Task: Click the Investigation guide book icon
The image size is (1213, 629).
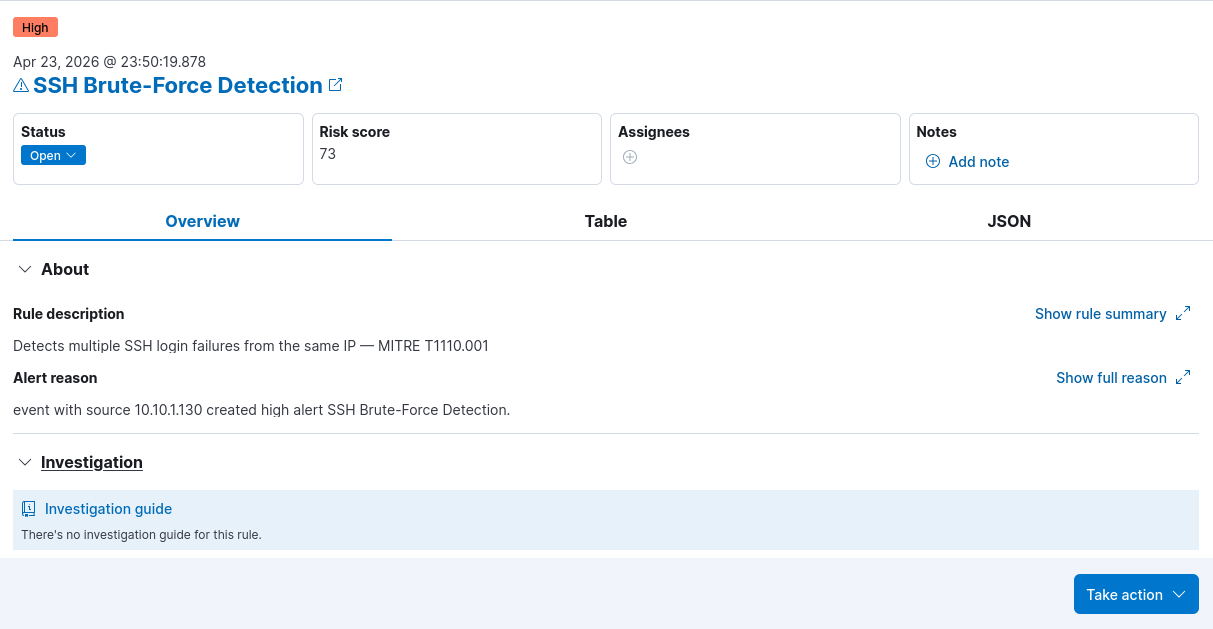Action: tap(29, 509)
